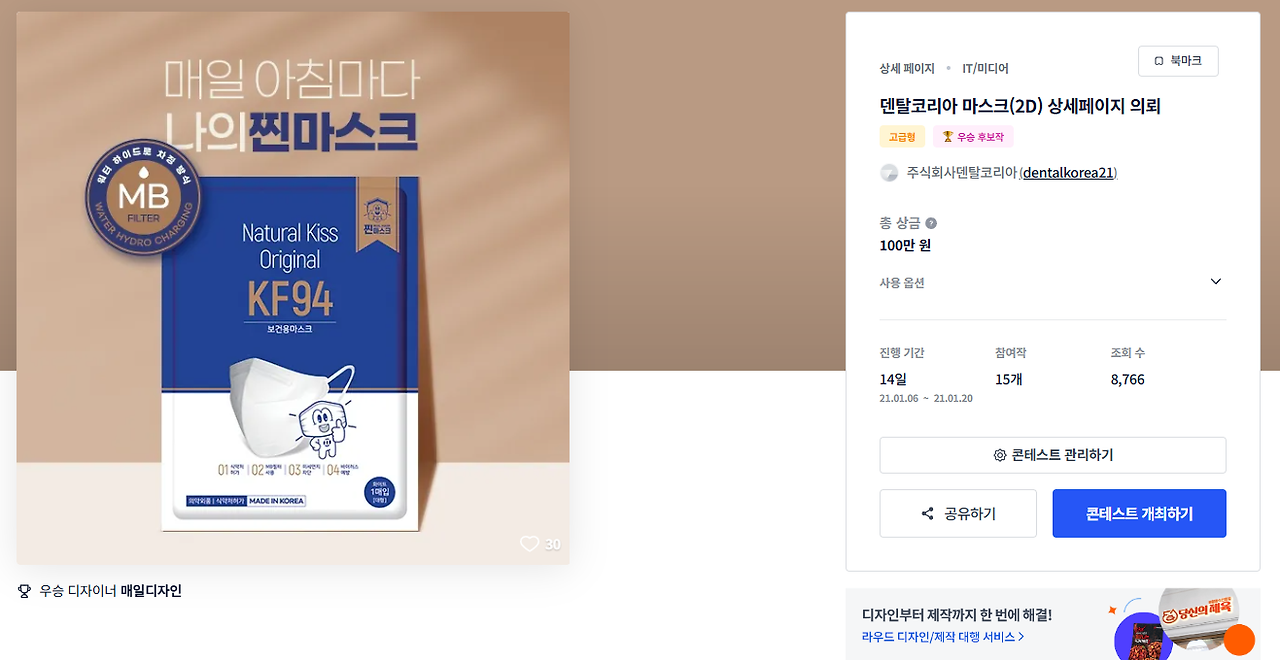Open 라우드 디자인/제작 대행 서비스 link
Viewport: 1280px width, 660px height.
click(x=942, y=637)
